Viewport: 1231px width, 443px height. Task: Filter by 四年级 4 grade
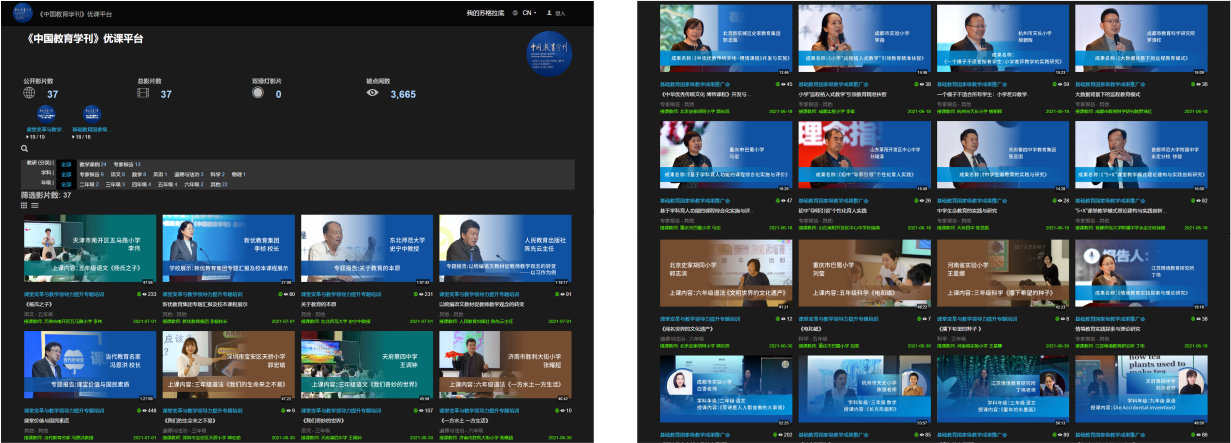[x=141, y=184]
